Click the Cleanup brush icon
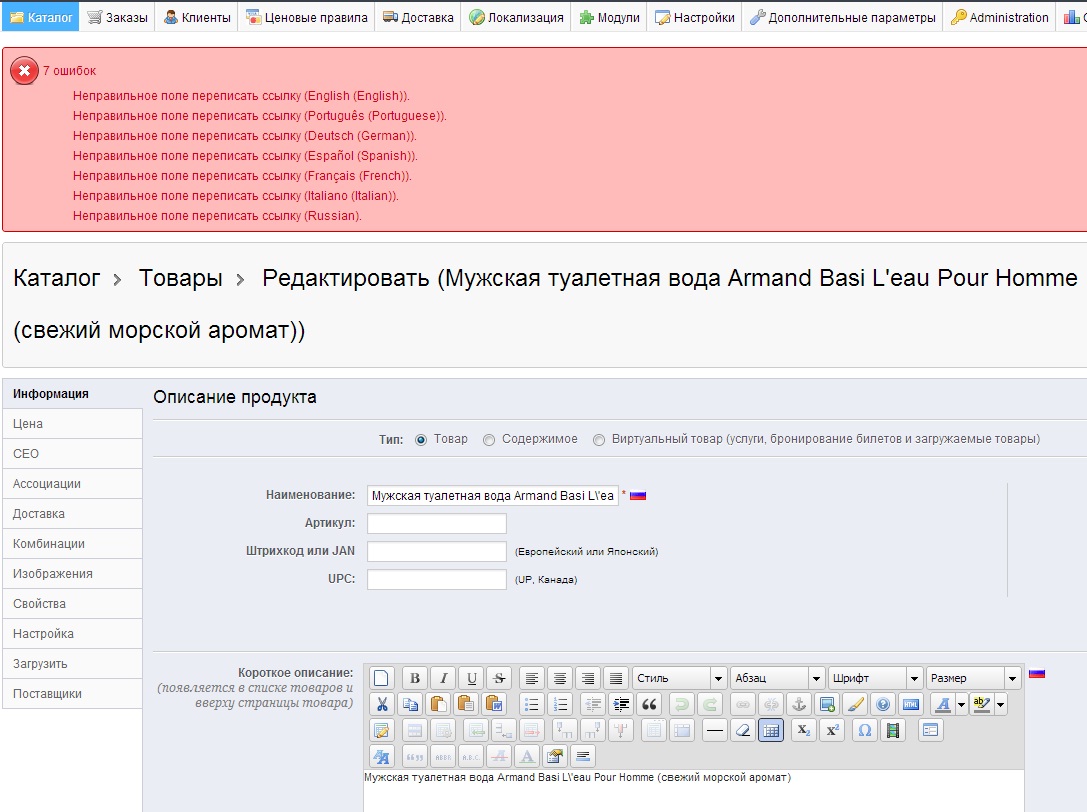This screenshot has width=1087, height=812. coord(855,705)
